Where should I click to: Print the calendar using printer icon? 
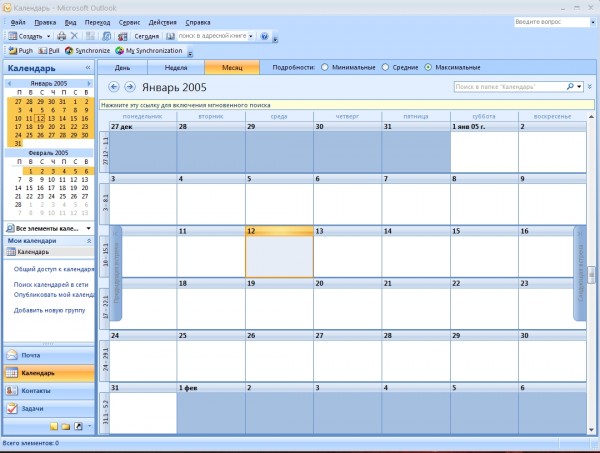(x=62, y=36)
